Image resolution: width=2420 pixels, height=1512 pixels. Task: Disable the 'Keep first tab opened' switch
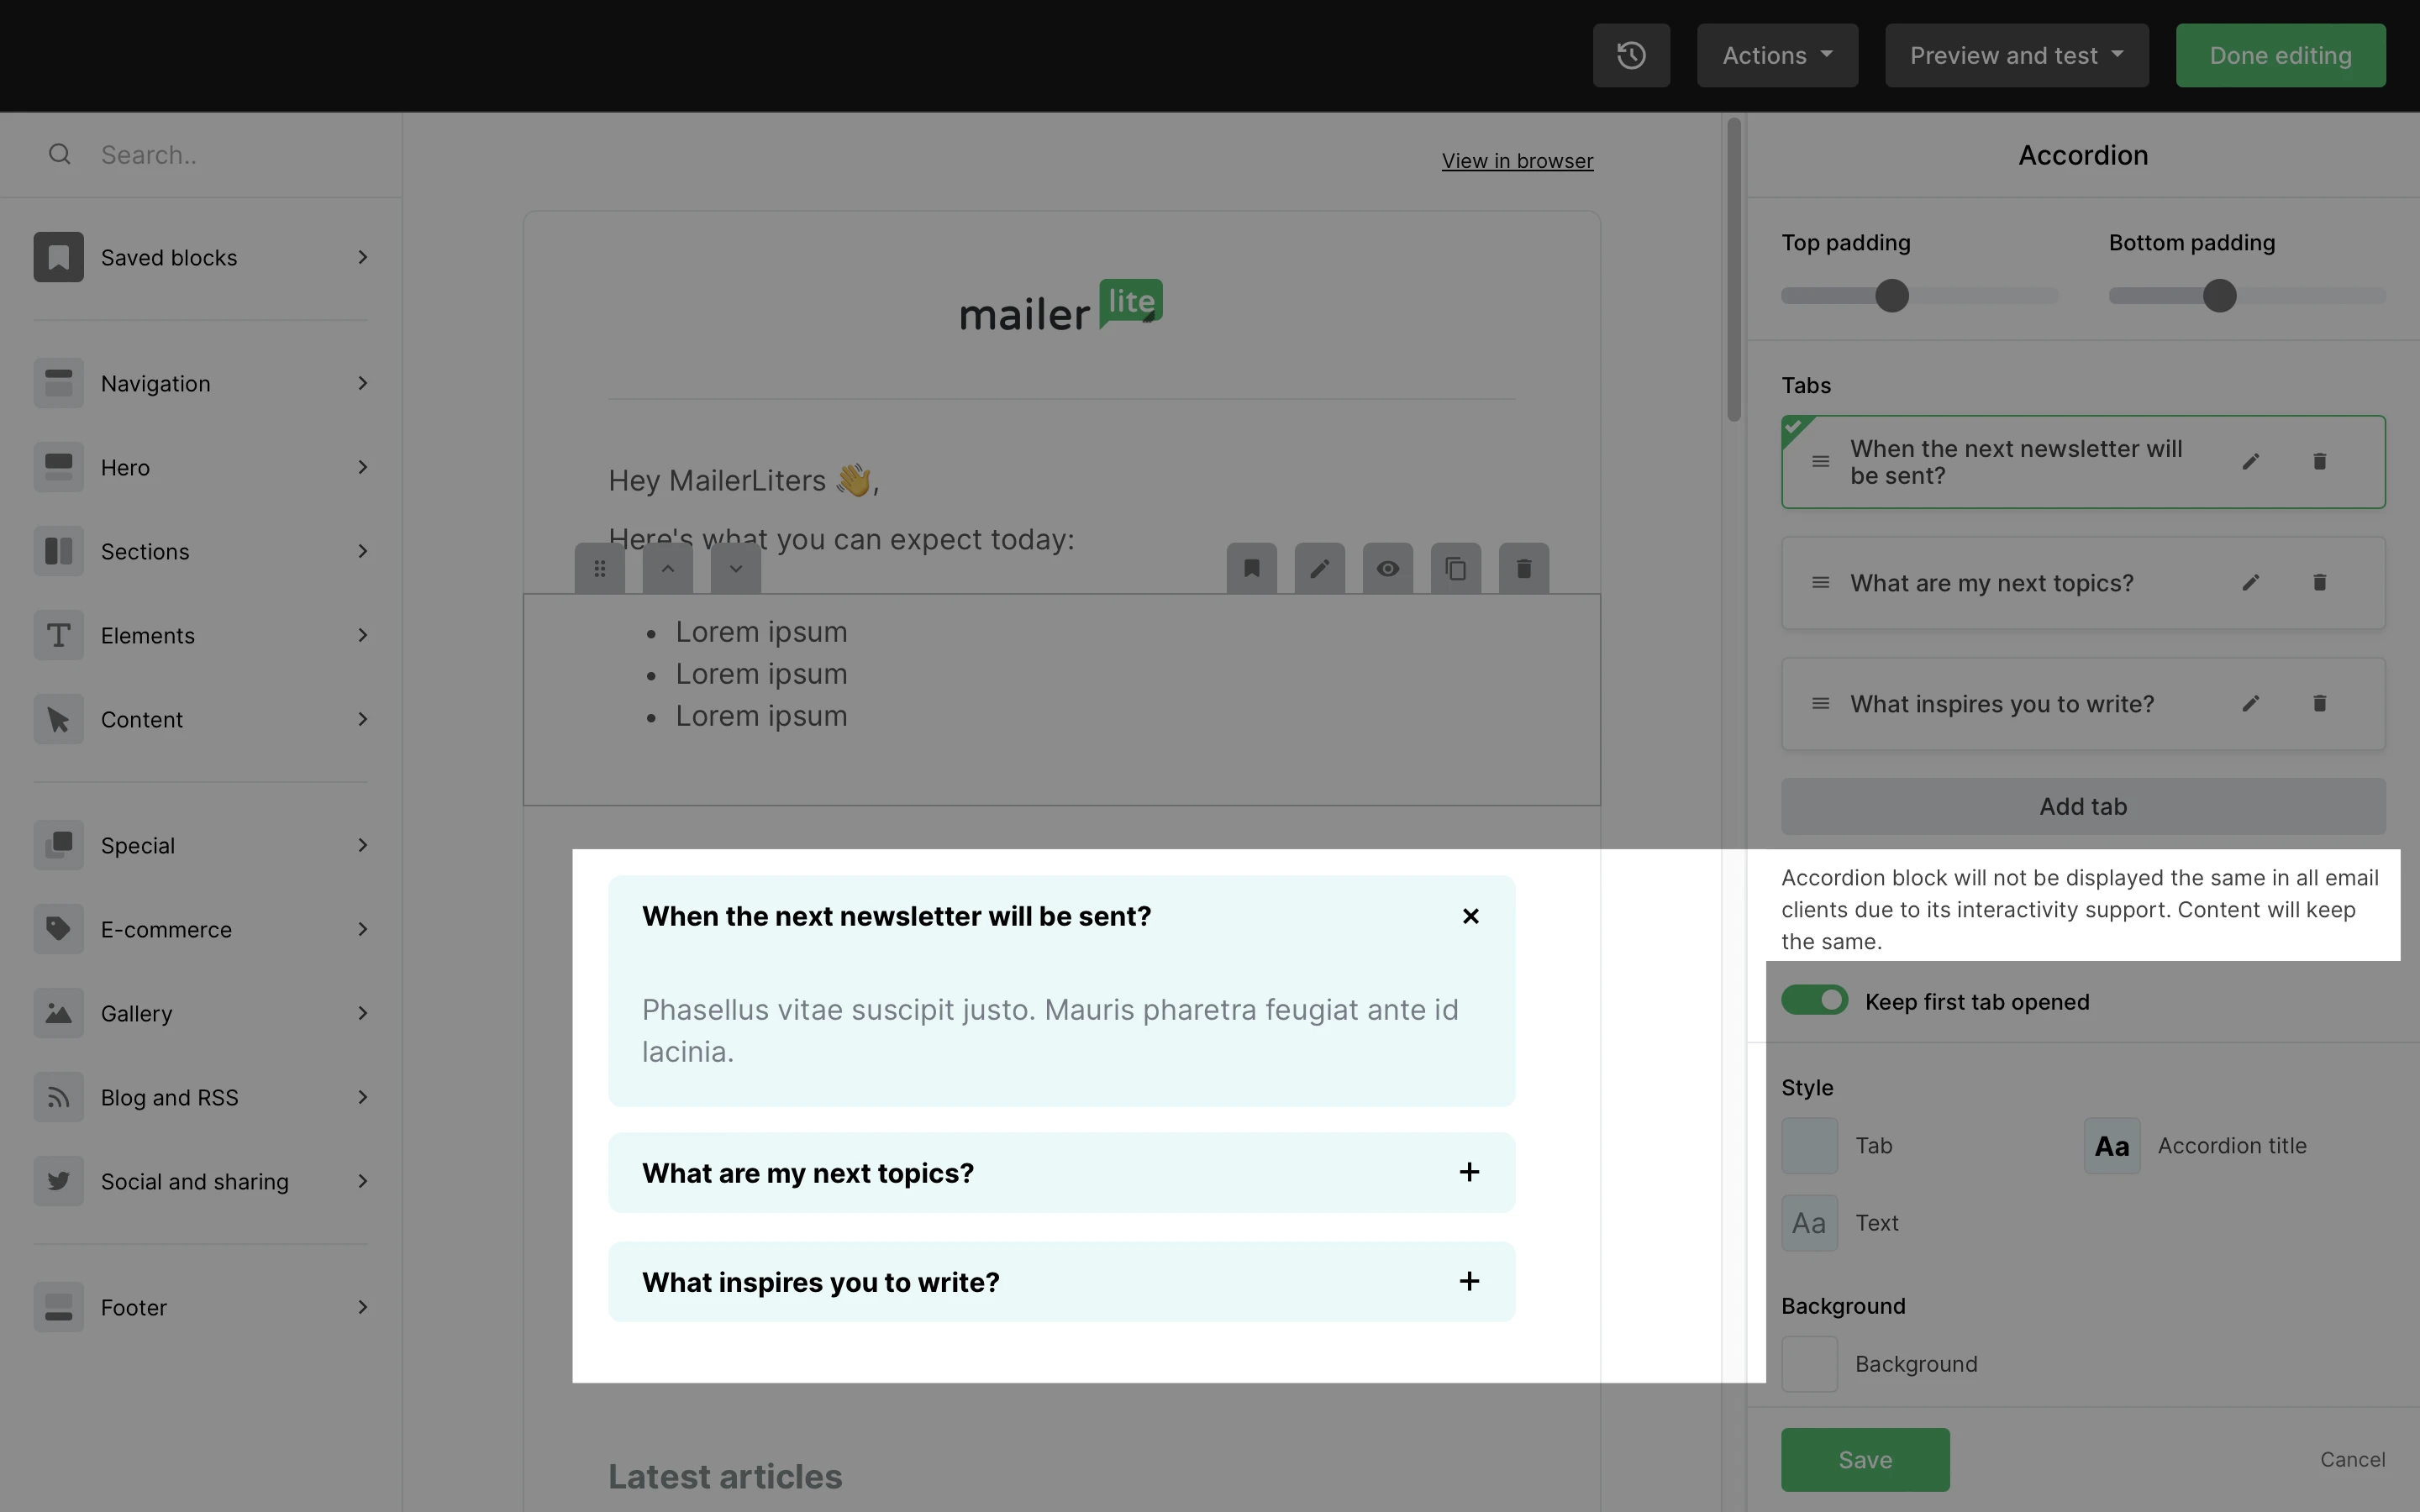pos(1814,1001)
